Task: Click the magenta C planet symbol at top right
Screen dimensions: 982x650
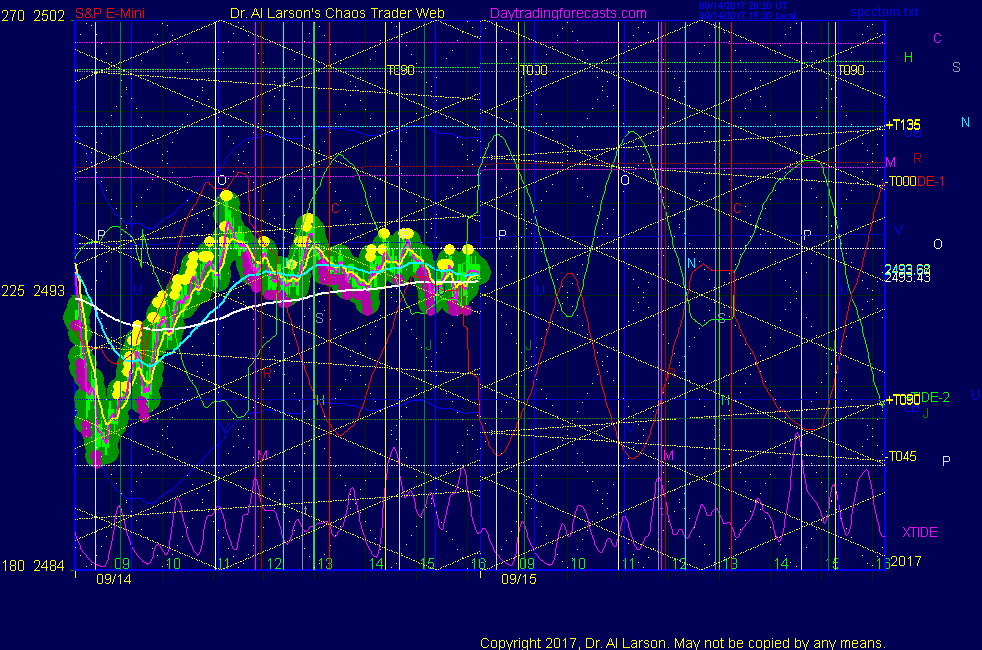Action: [937, 39]
